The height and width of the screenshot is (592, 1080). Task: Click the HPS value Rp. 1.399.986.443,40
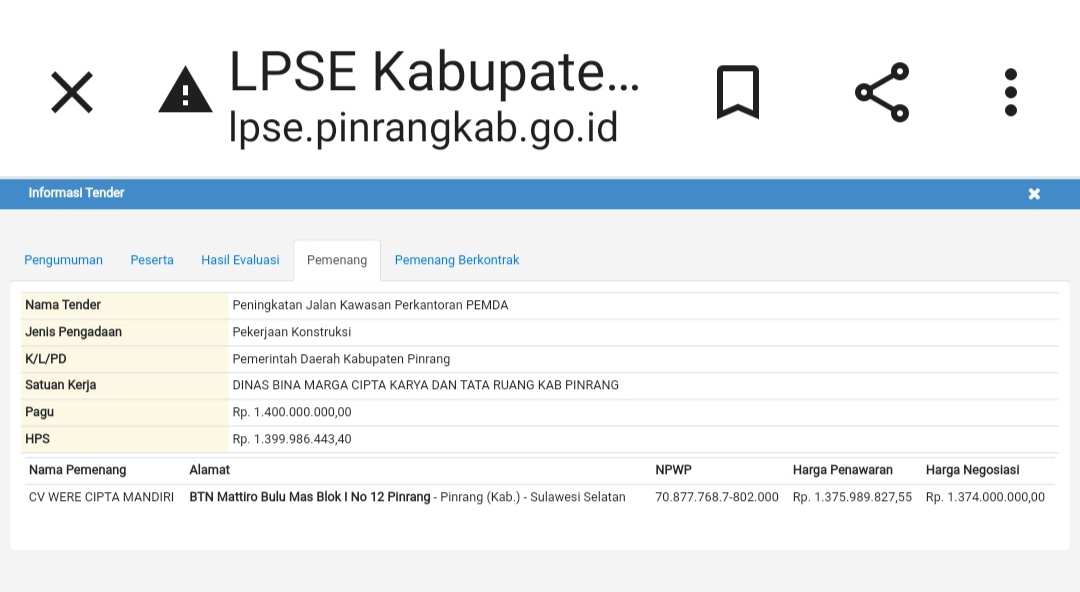pos(292,439)
